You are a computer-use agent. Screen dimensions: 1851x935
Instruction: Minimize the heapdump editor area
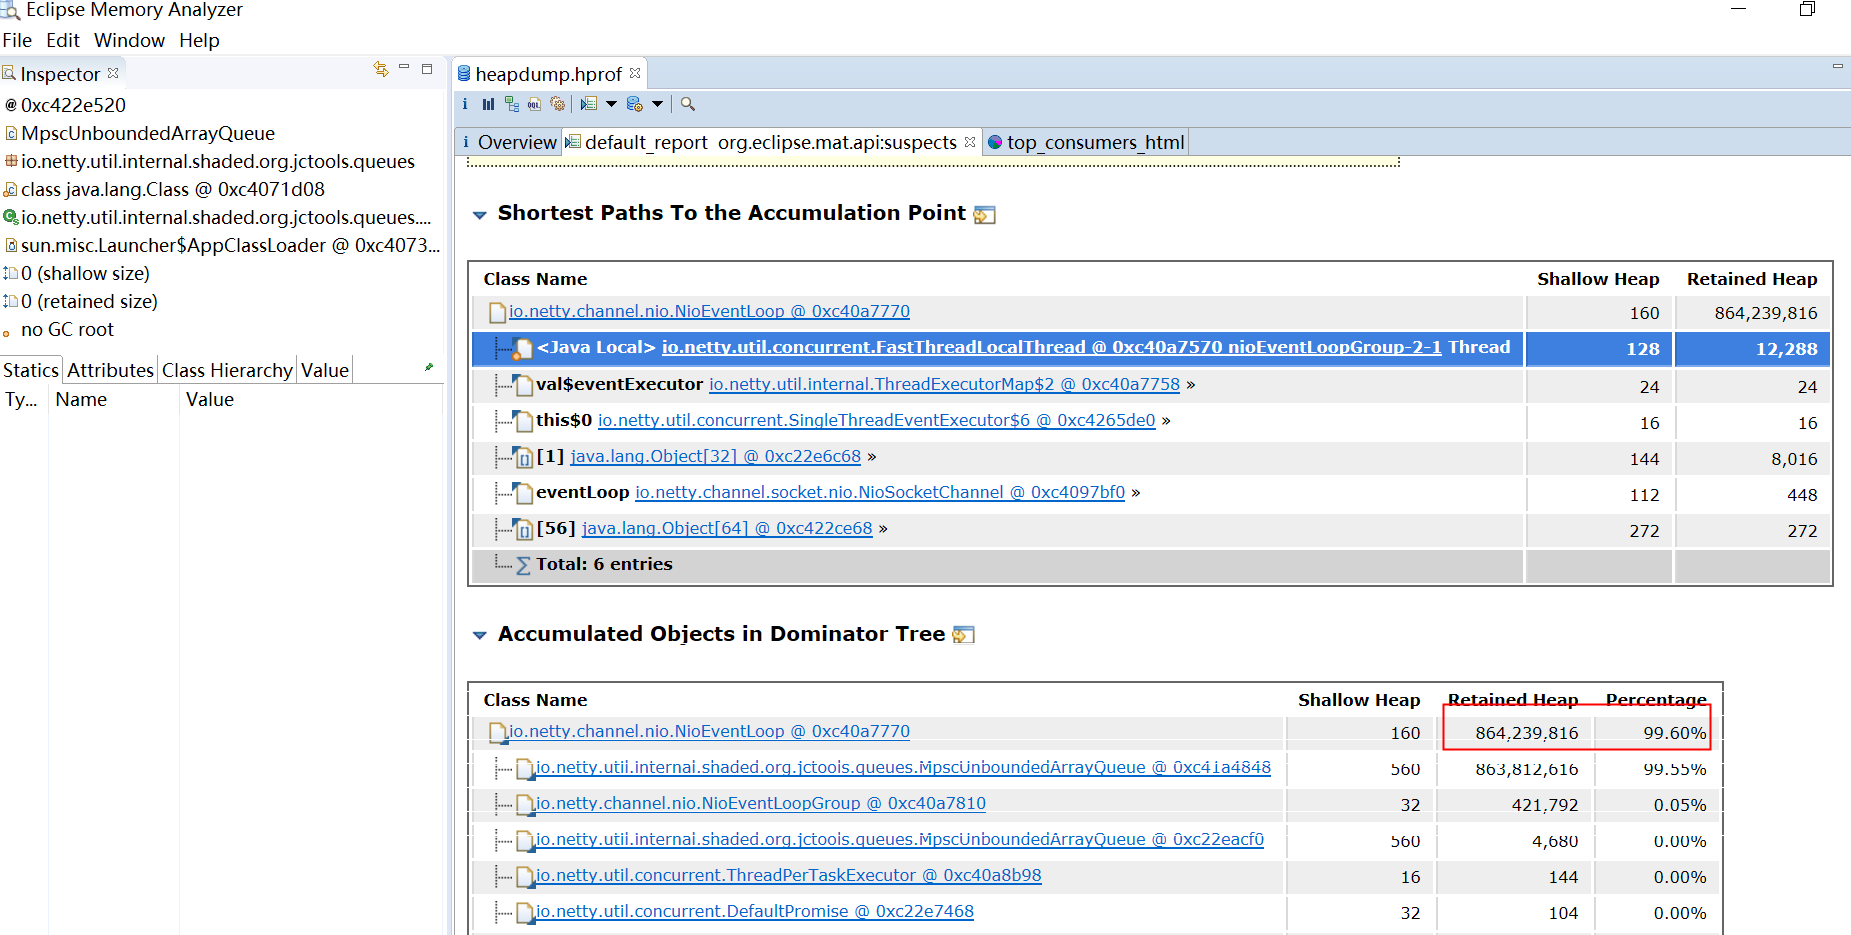1837,66
